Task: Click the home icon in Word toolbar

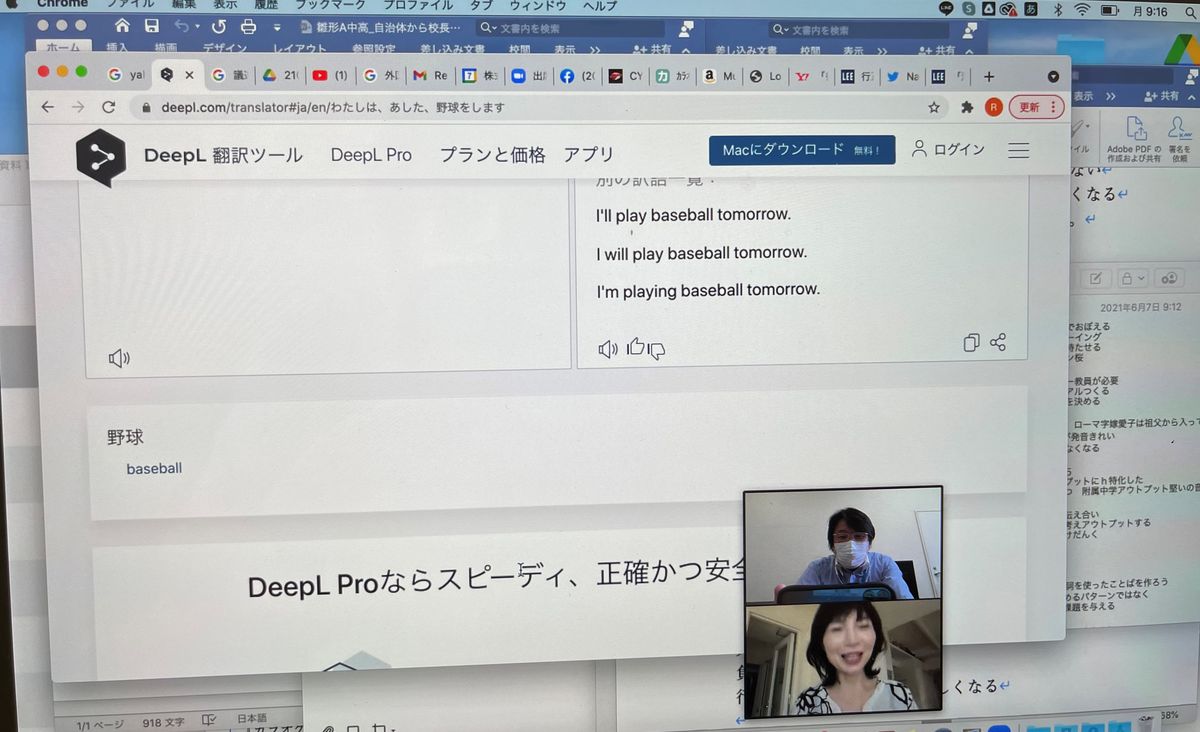Action: pyautogui.click(x=122, y=26)
